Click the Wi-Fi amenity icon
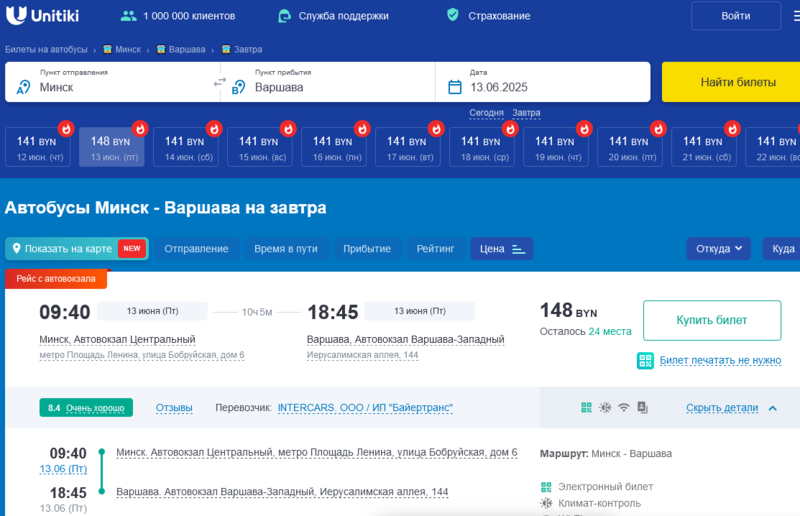Screen dimensions: 800x516 [x=624, y=408]
